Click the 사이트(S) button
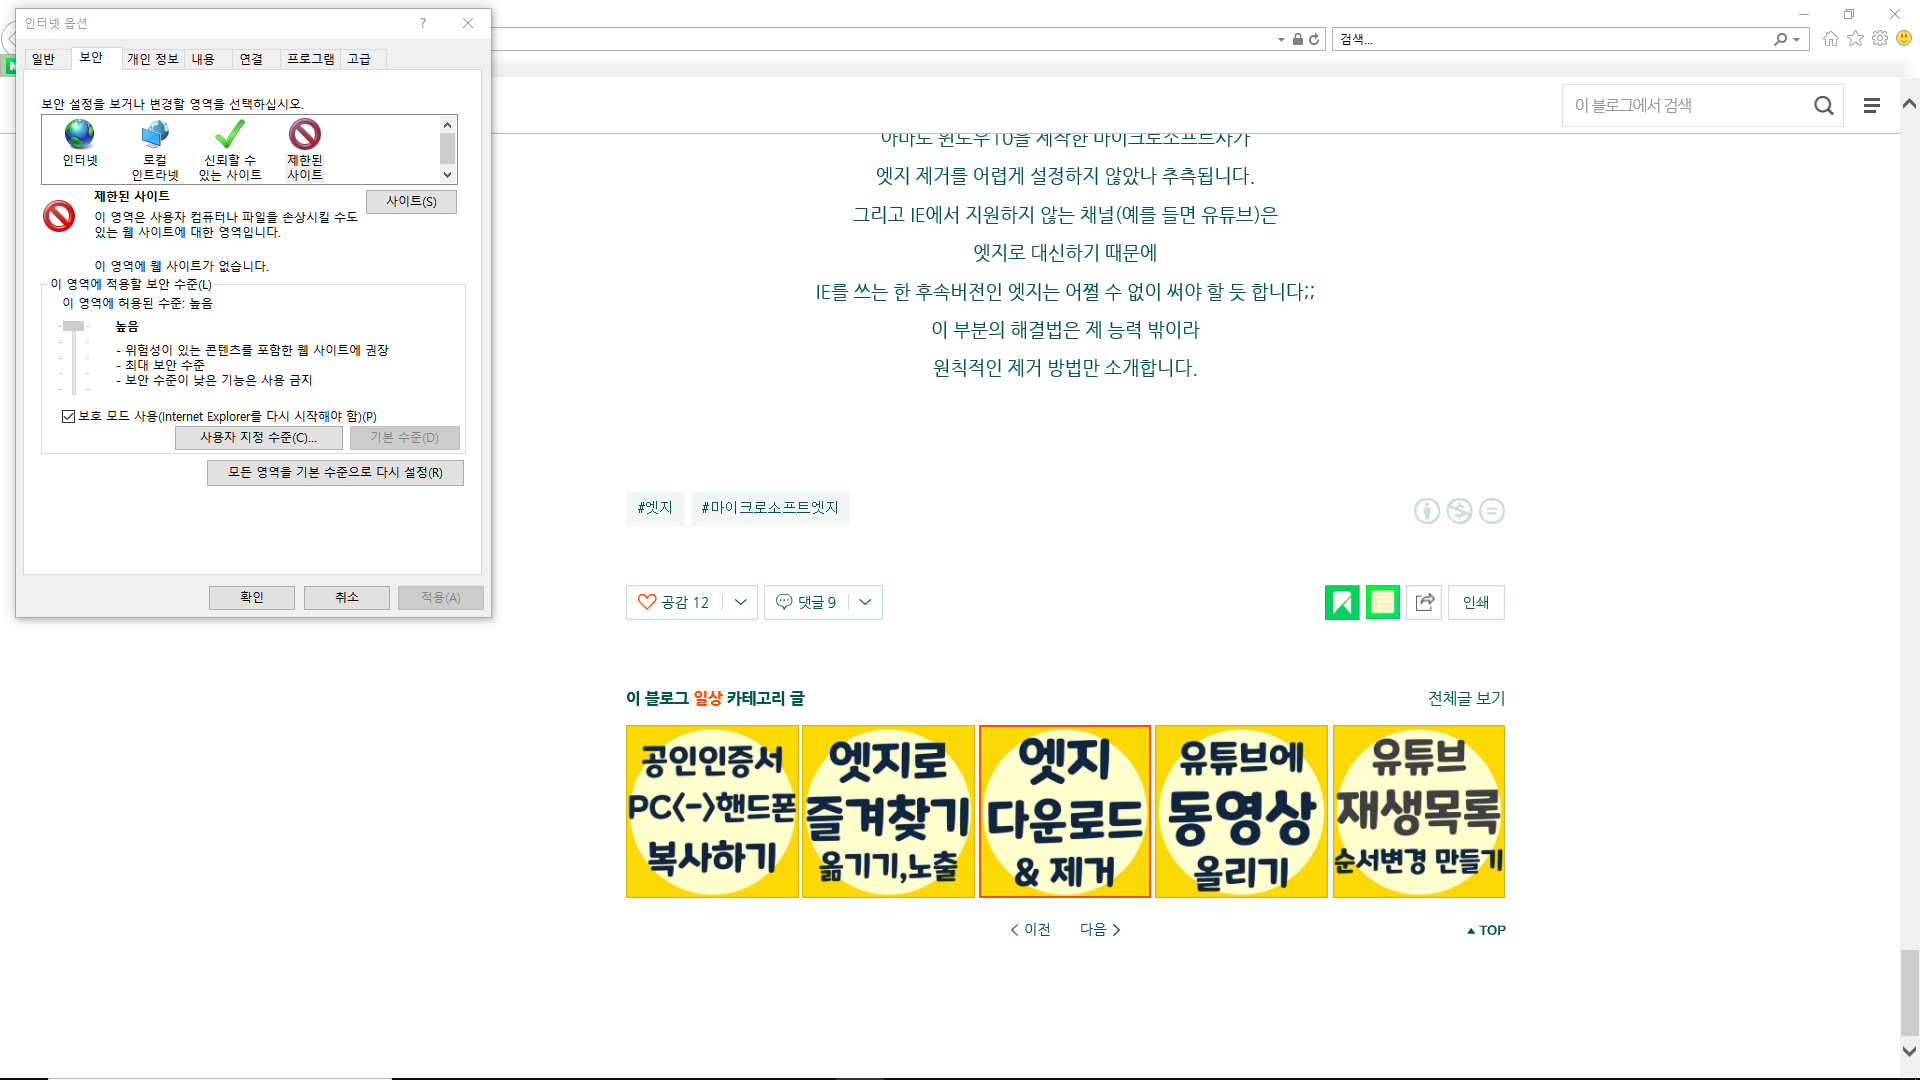 411,201
